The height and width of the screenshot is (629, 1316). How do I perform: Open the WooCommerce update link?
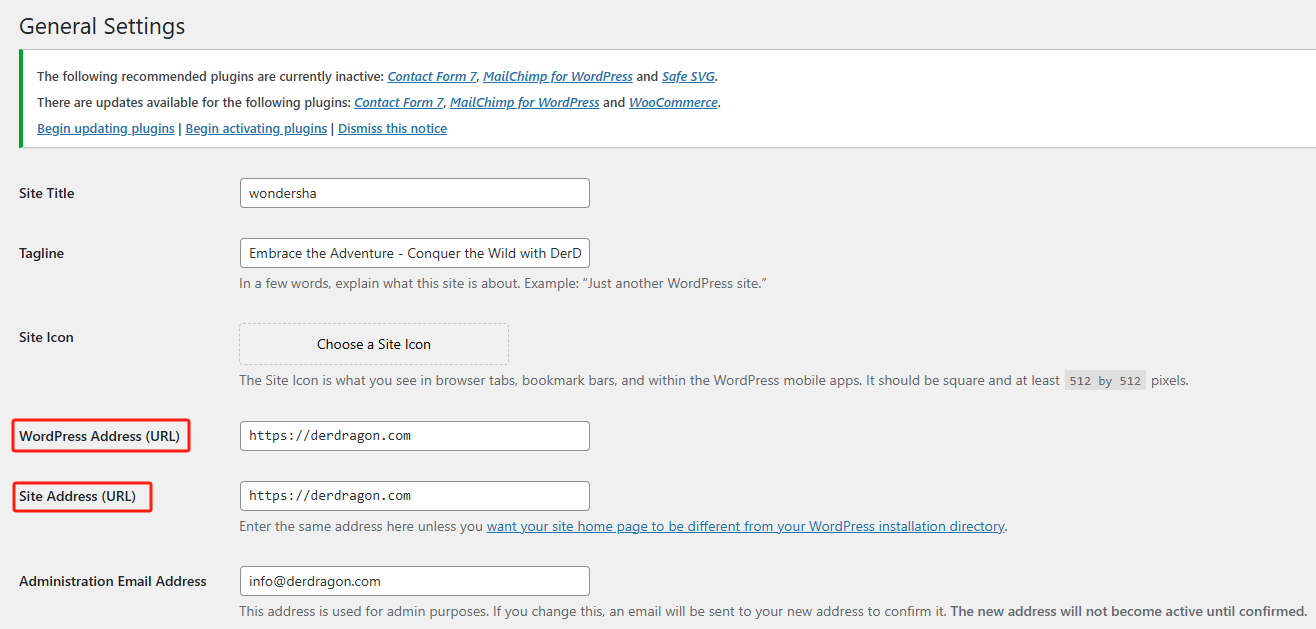673,102
